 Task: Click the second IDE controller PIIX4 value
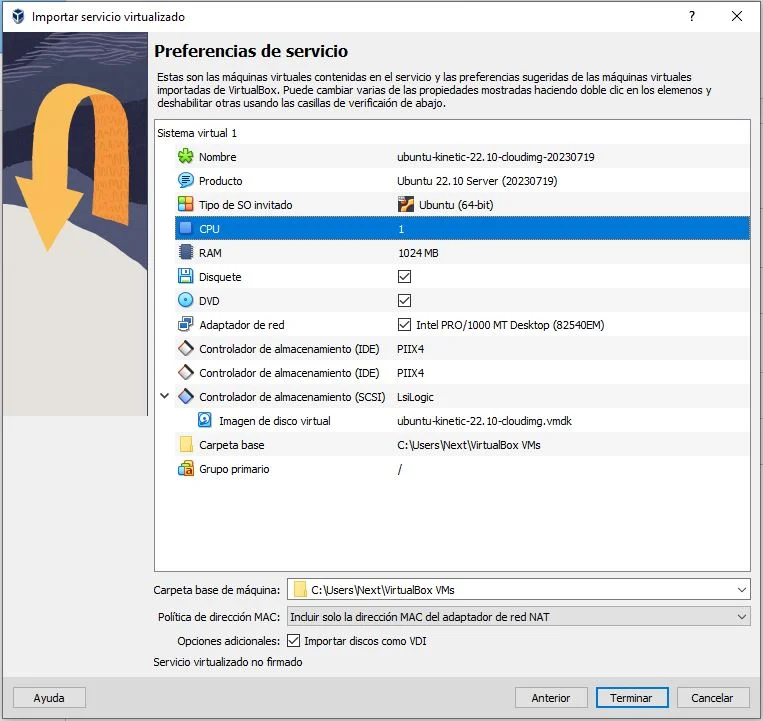coord(410,373)
